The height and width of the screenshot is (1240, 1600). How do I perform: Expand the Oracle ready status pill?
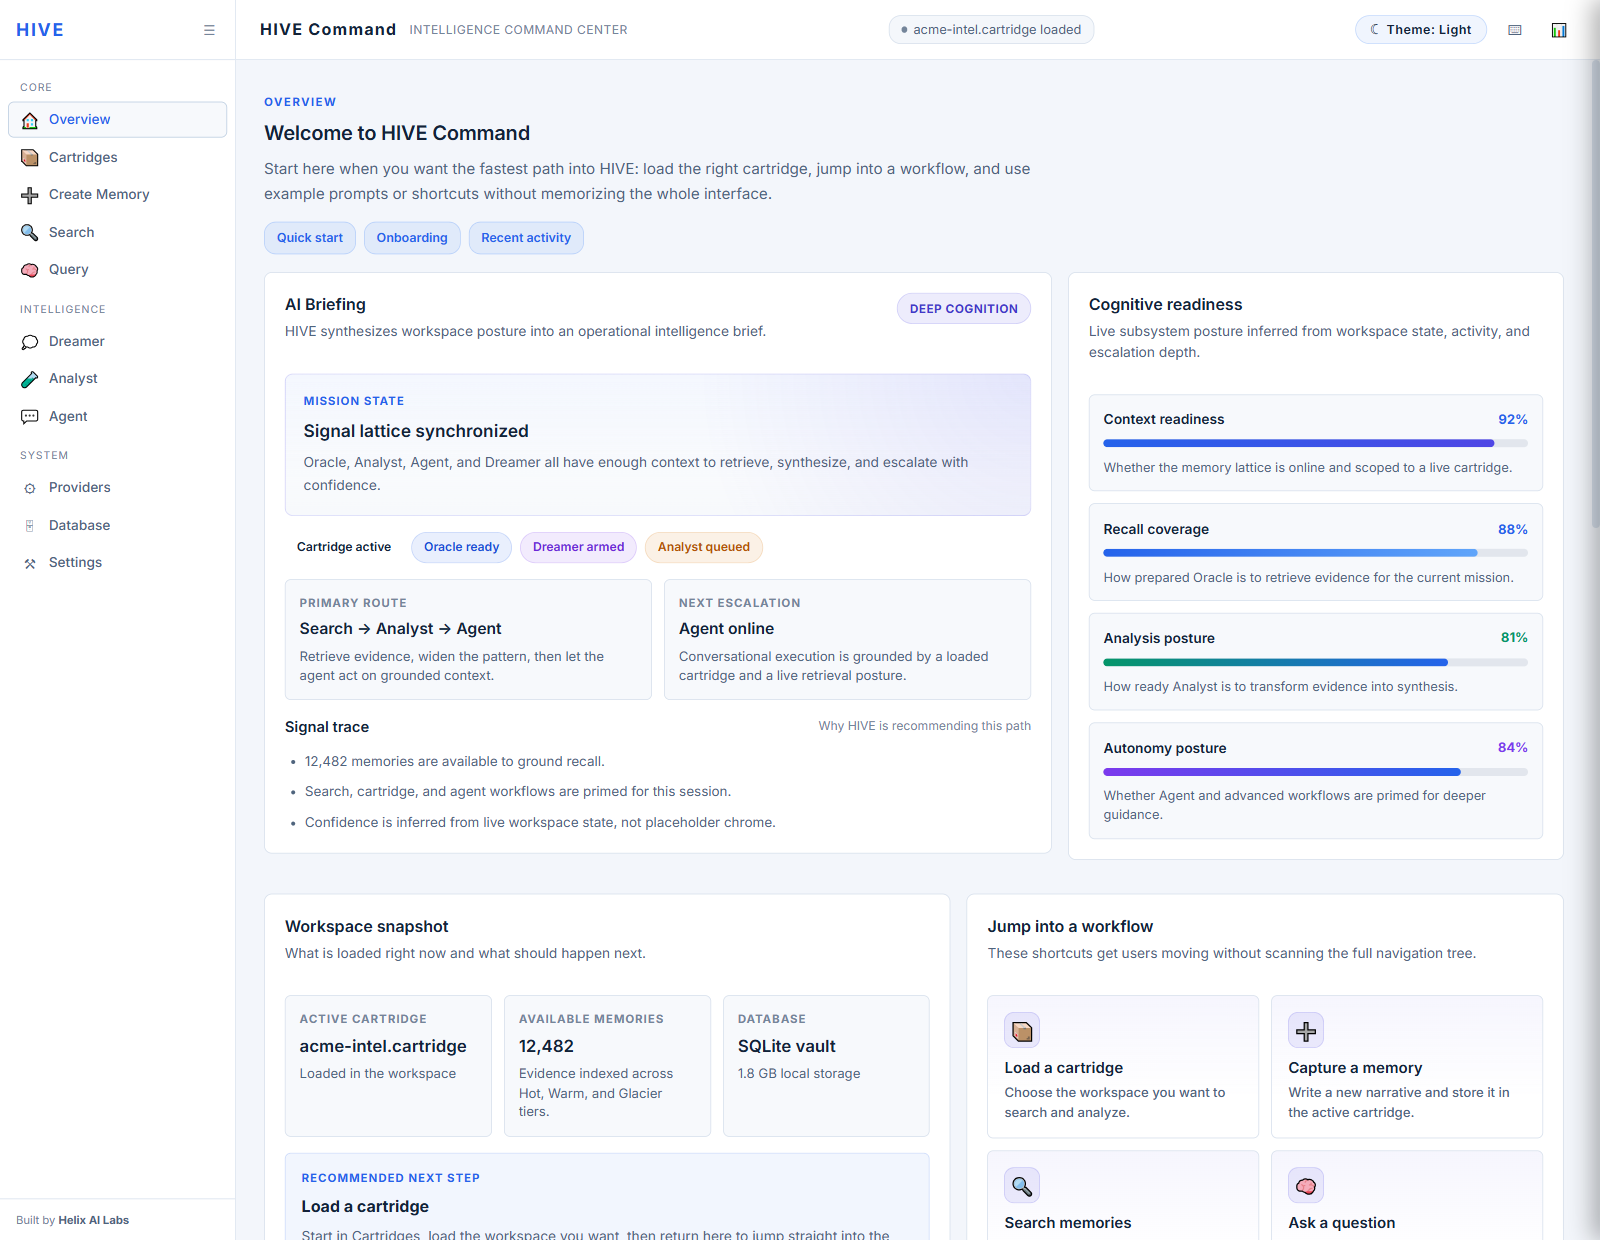click(x=461, y=547)
